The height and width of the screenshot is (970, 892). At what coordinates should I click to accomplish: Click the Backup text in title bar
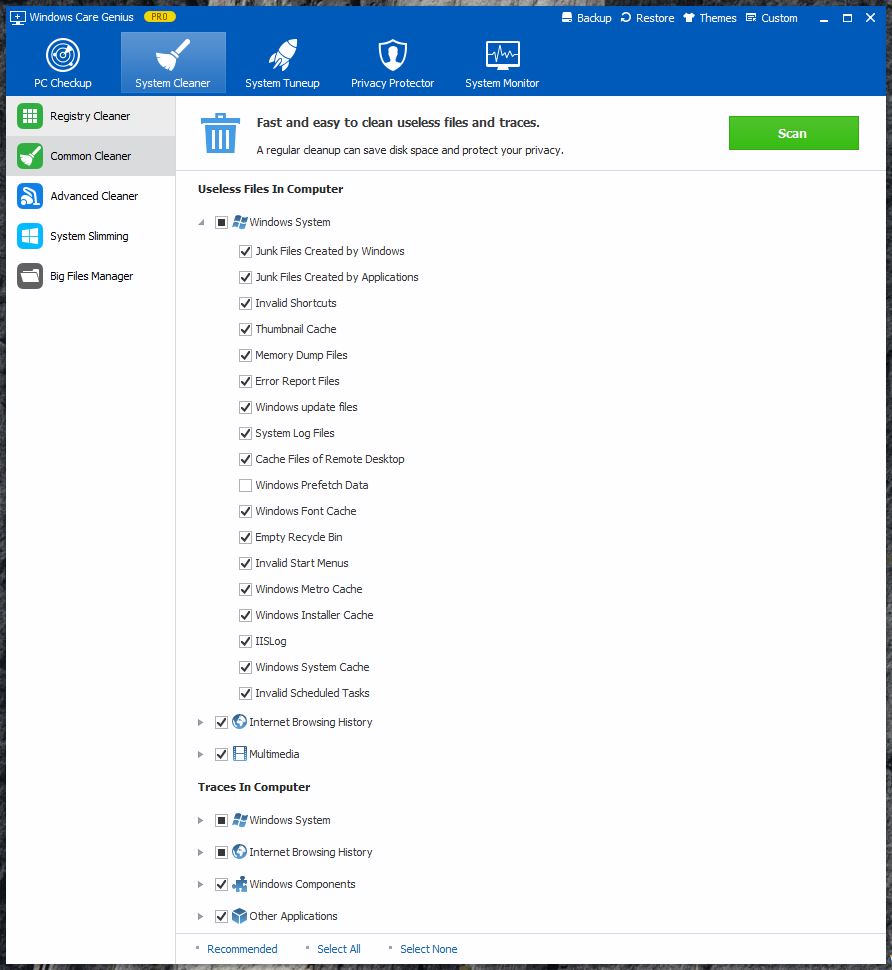click(594, 18)
